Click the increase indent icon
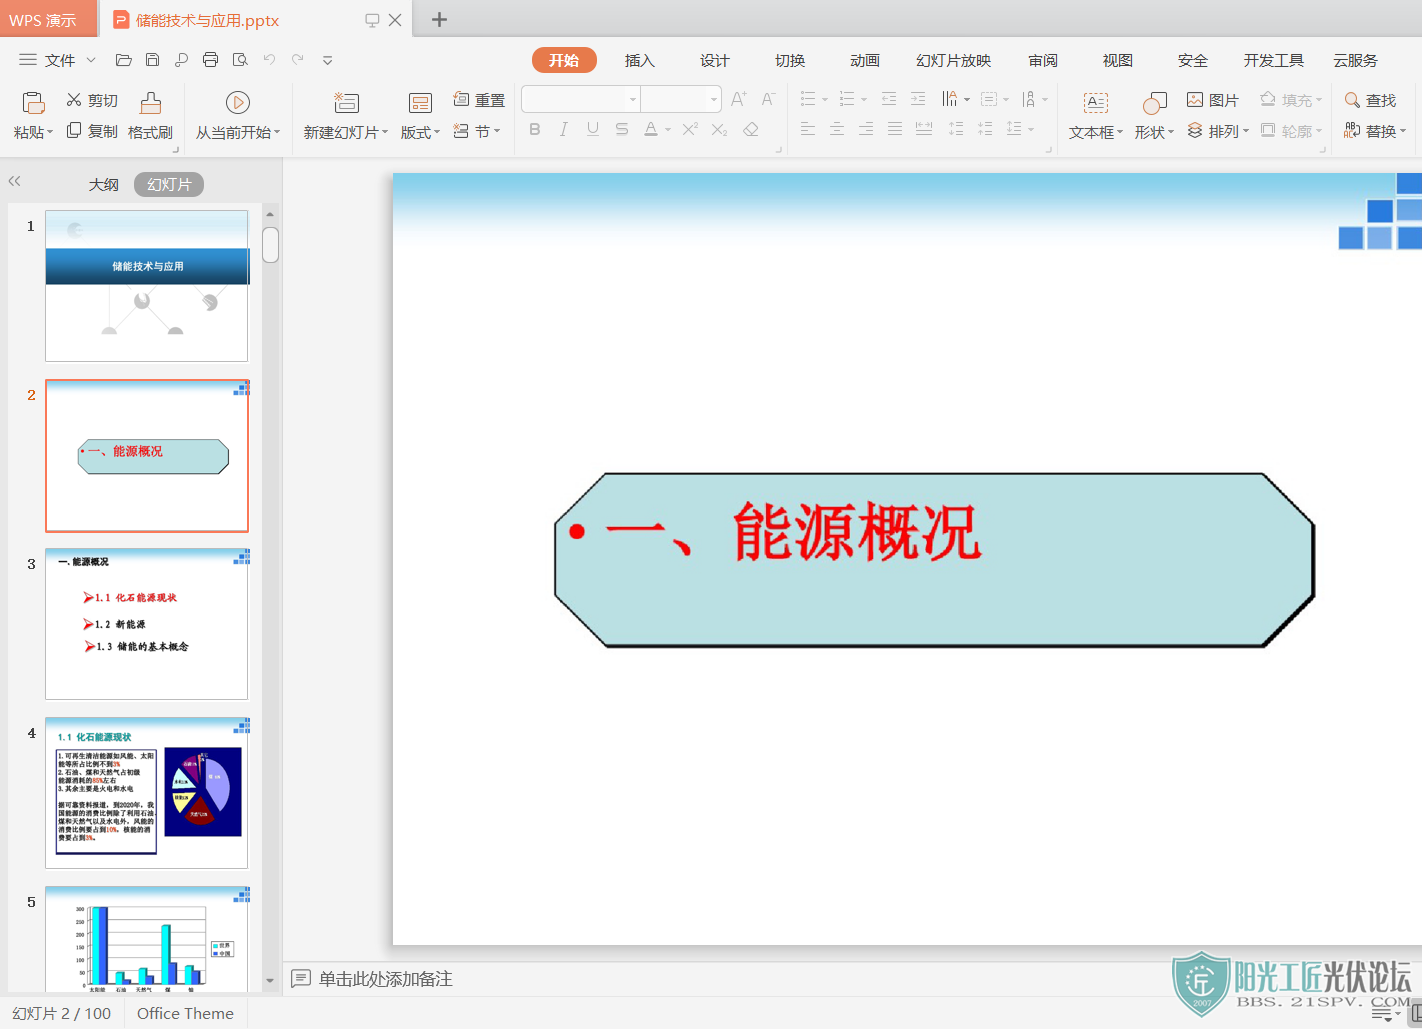 [918, 99]
